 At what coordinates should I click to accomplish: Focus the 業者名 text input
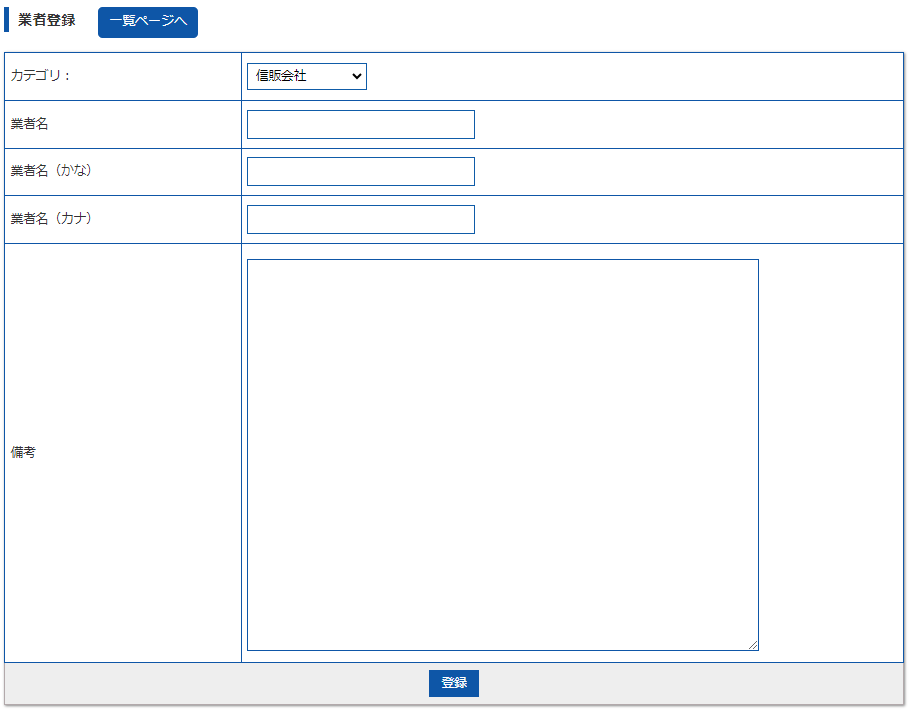[360, 124]
